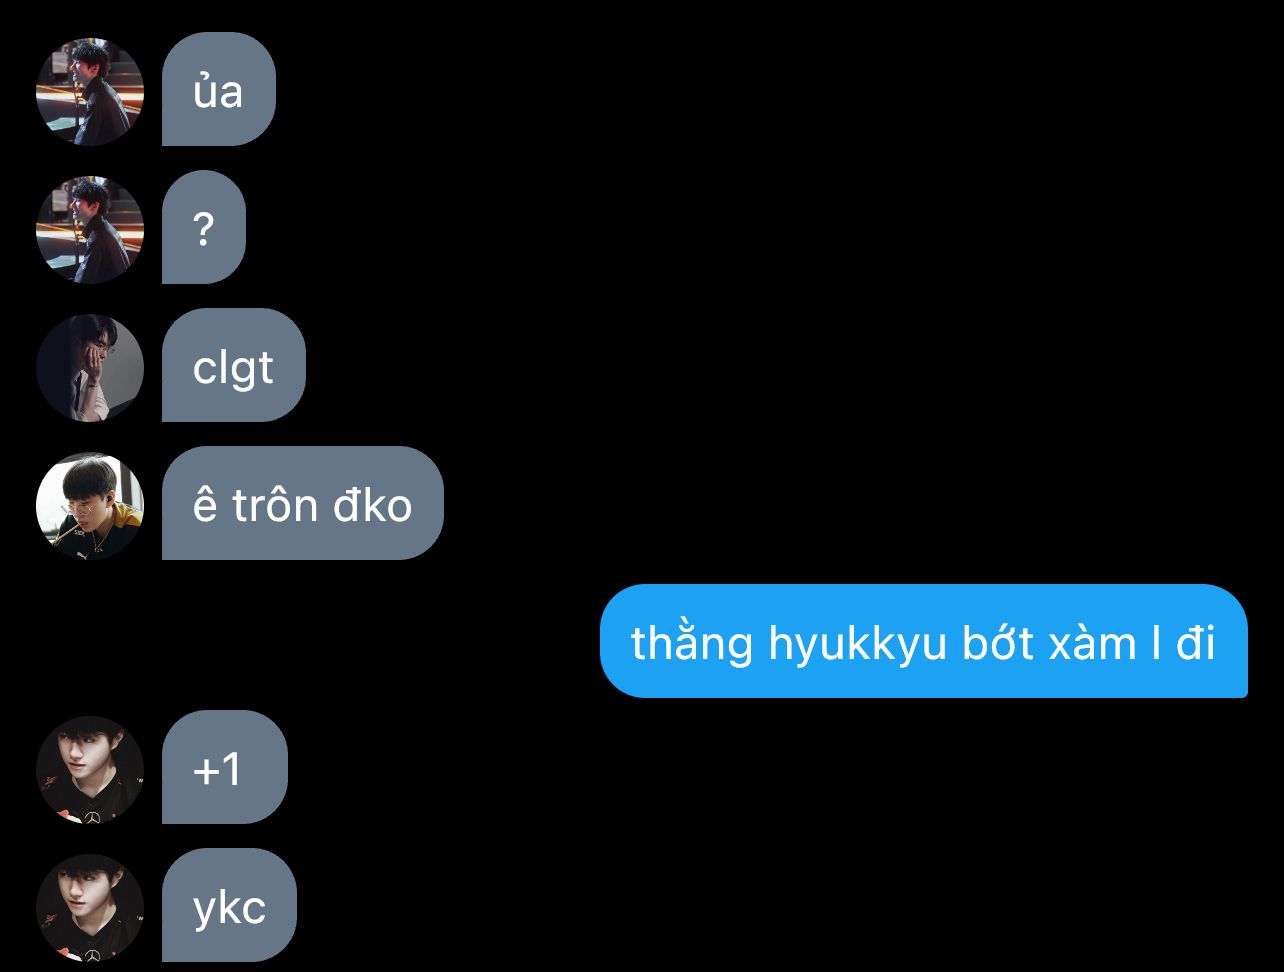View profile picture beside "clgt" message
This screenshot has height=972, width=1284.
tap(90, 368)
